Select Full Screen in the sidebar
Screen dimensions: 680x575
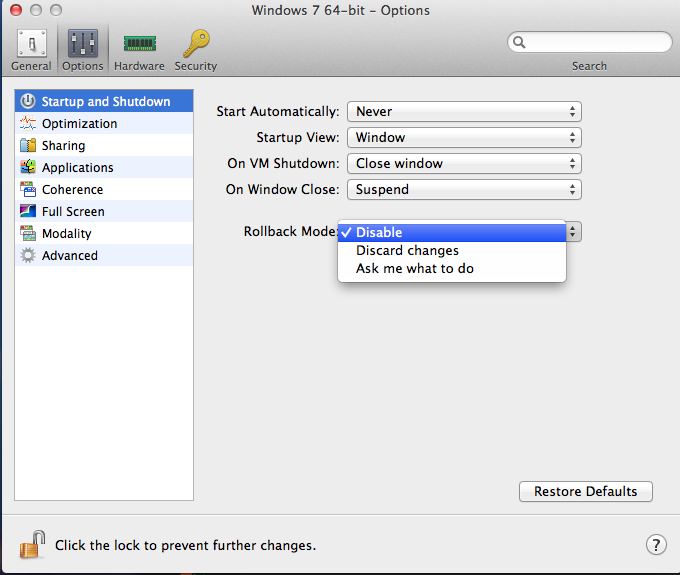104,212
